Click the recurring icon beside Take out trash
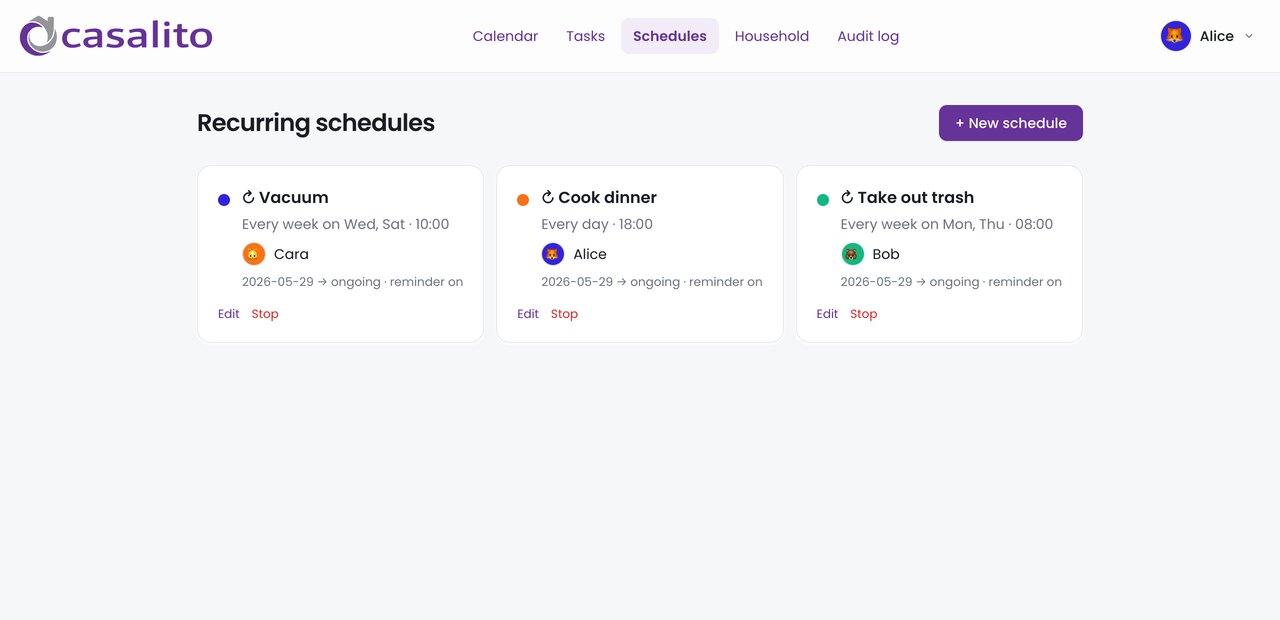The width and height of the screenshot is (1280, 620). (x=847, y=197)
